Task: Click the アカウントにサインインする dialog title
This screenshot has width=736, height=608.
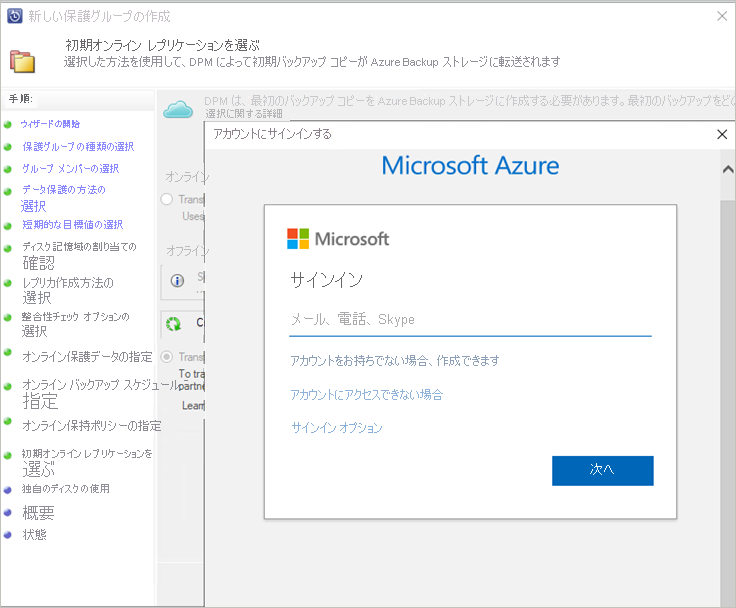Action: point(272,134)
